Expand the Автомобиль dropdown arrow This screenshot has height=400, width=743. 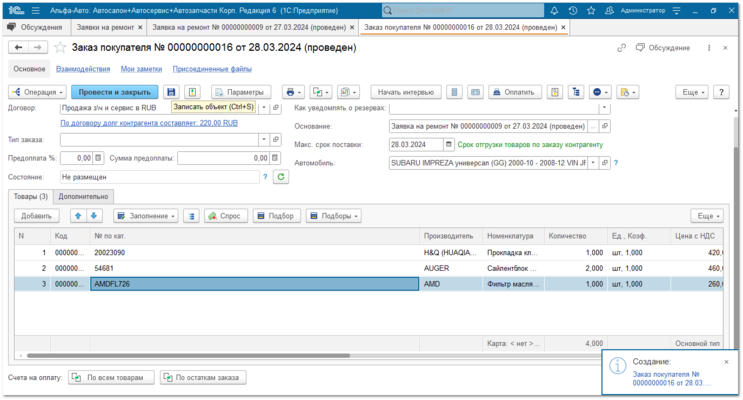pyautogui.click(x=593, y=163)
